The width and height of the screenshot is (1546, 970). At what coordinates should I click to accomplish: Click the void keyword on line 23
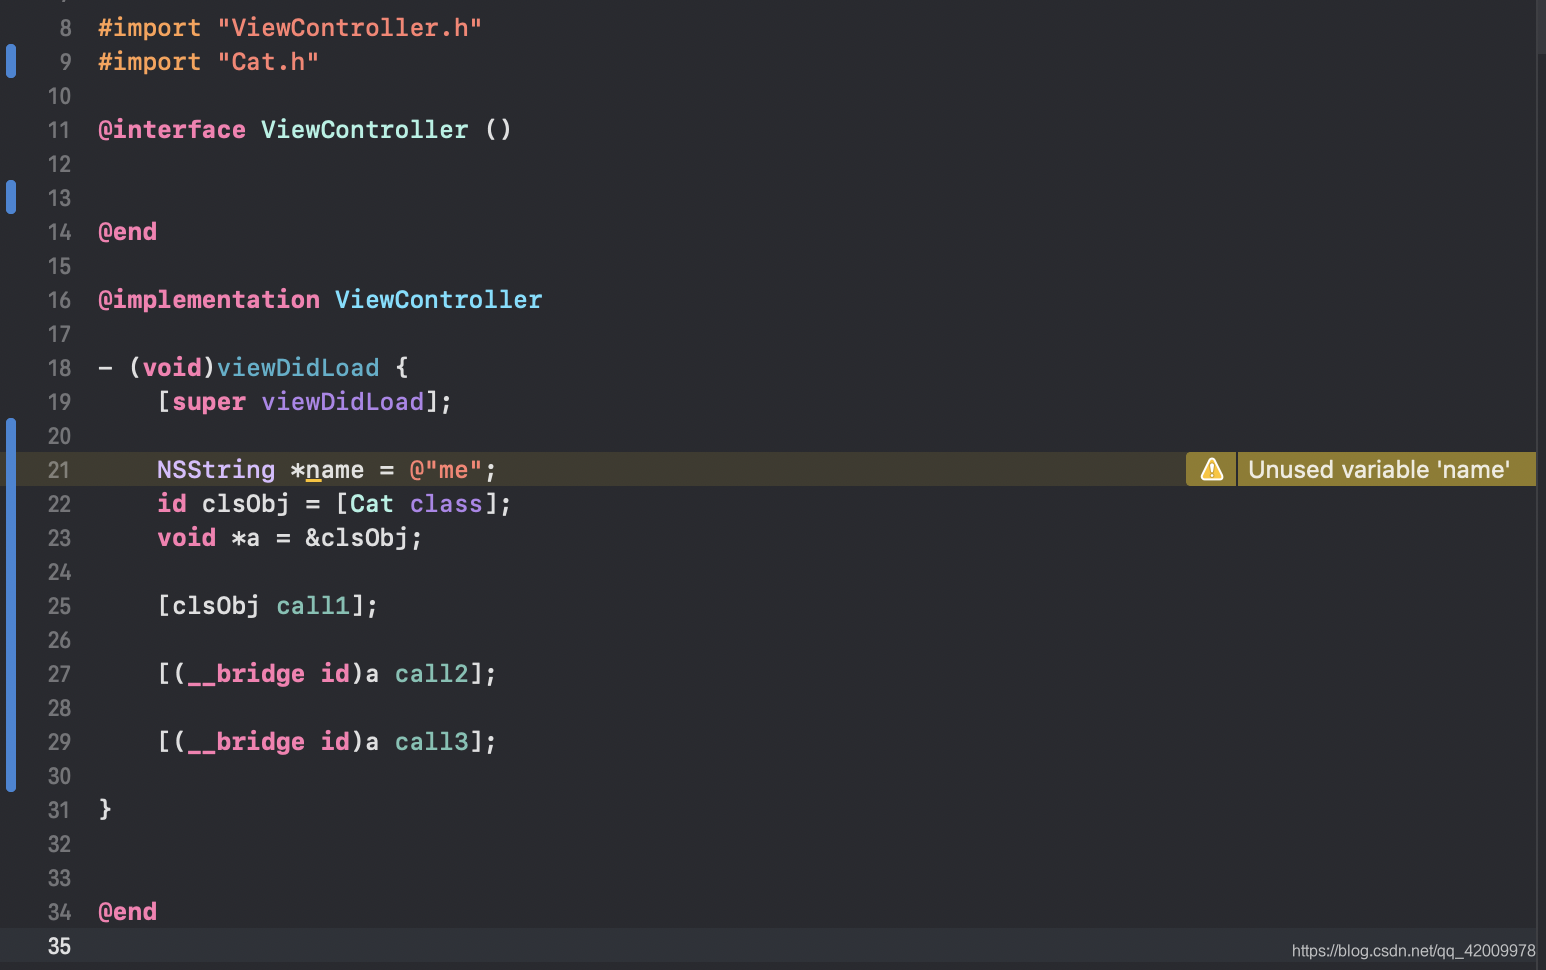click(187, 538)
